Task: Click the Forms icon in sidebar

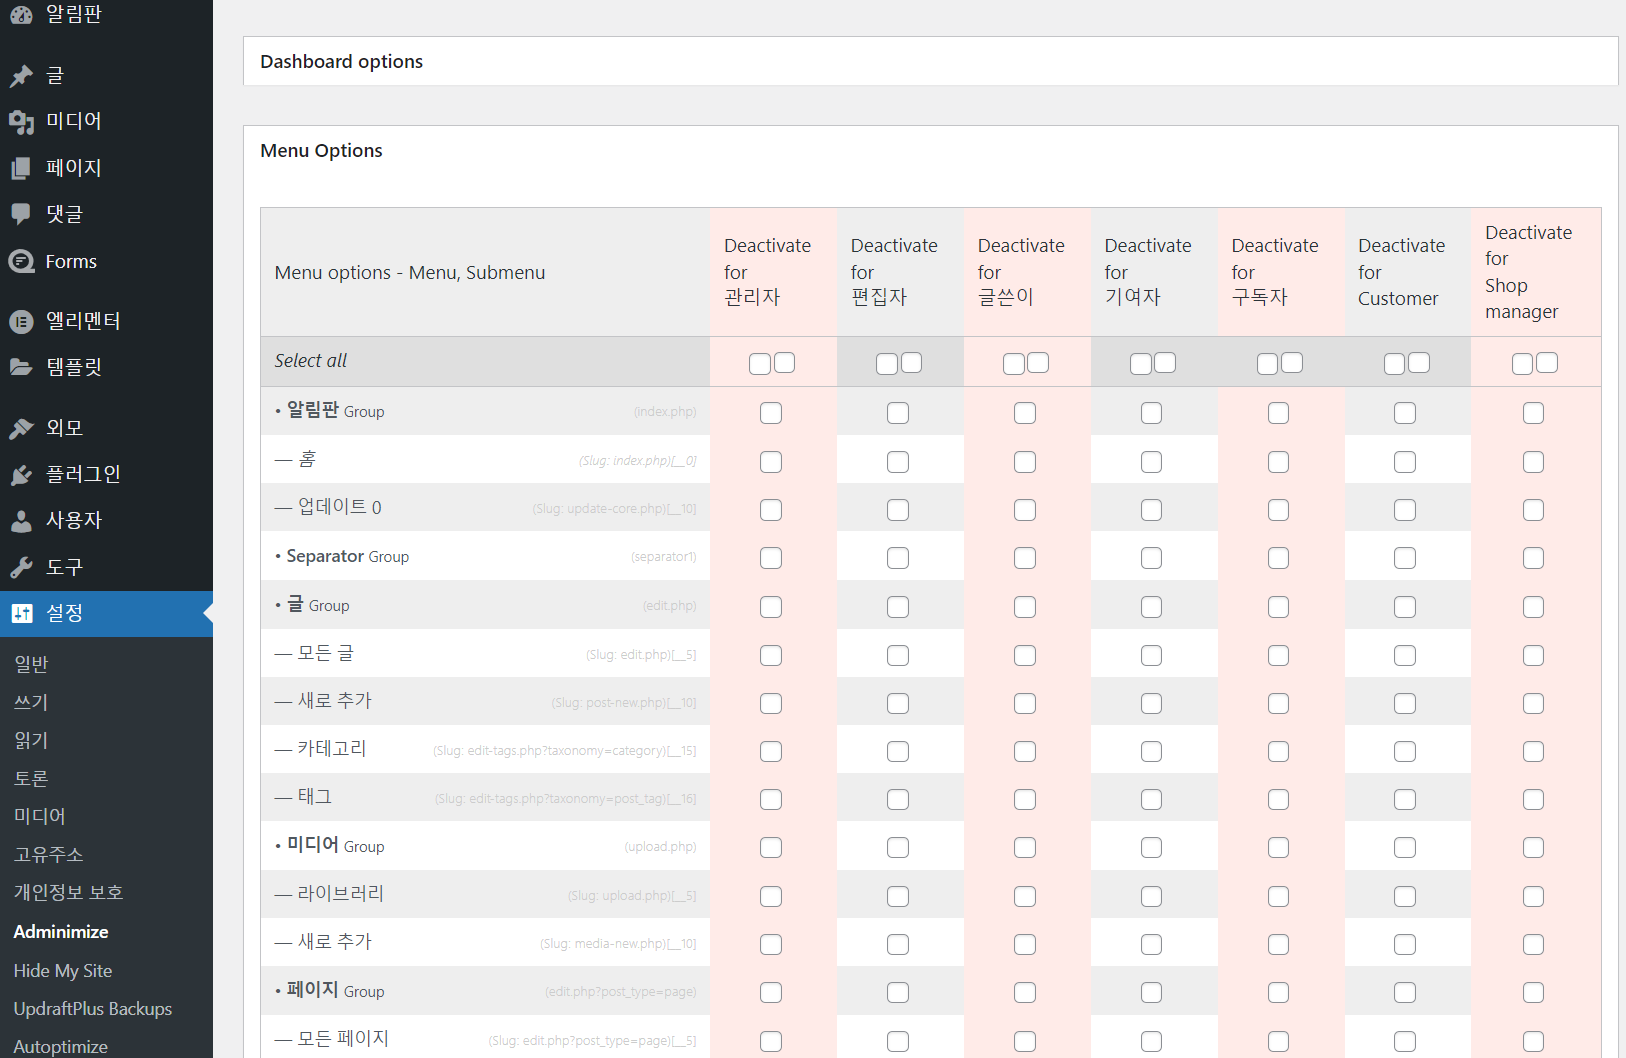Action: (x=21, y=261)
